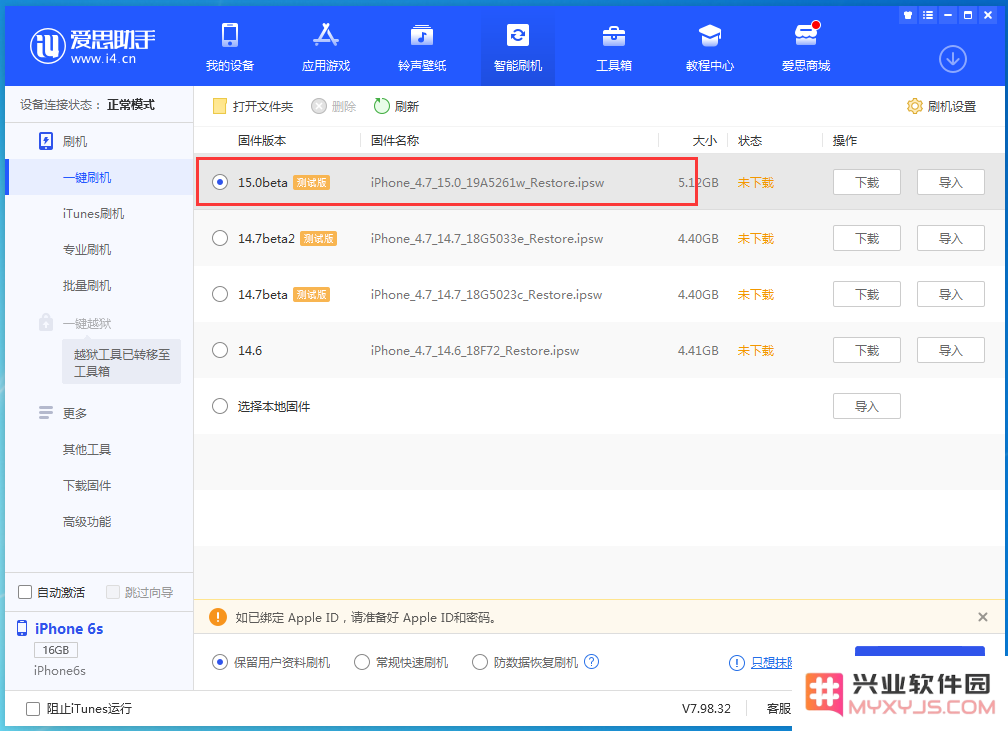Click 越狱工具已转移至工具箱 notice

pos(122,362)
